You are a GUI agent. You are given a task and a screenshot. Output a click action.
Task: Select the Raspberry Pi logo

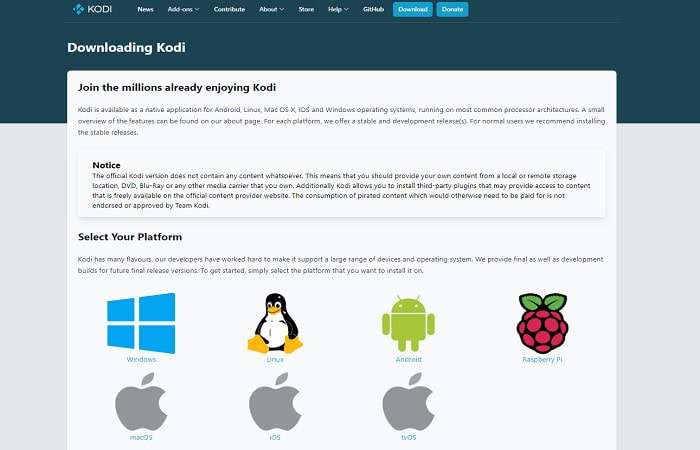coord(542,323)
